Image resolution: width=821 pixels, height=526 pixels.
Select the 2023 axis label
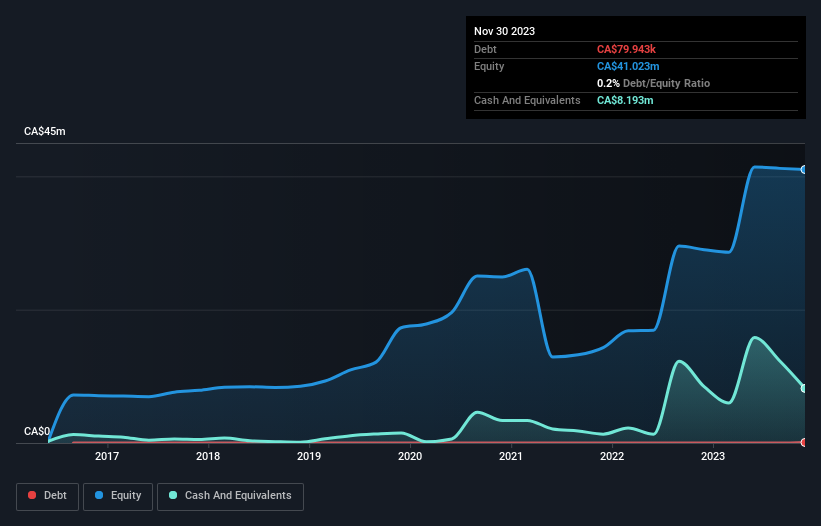tap(713, 456)
